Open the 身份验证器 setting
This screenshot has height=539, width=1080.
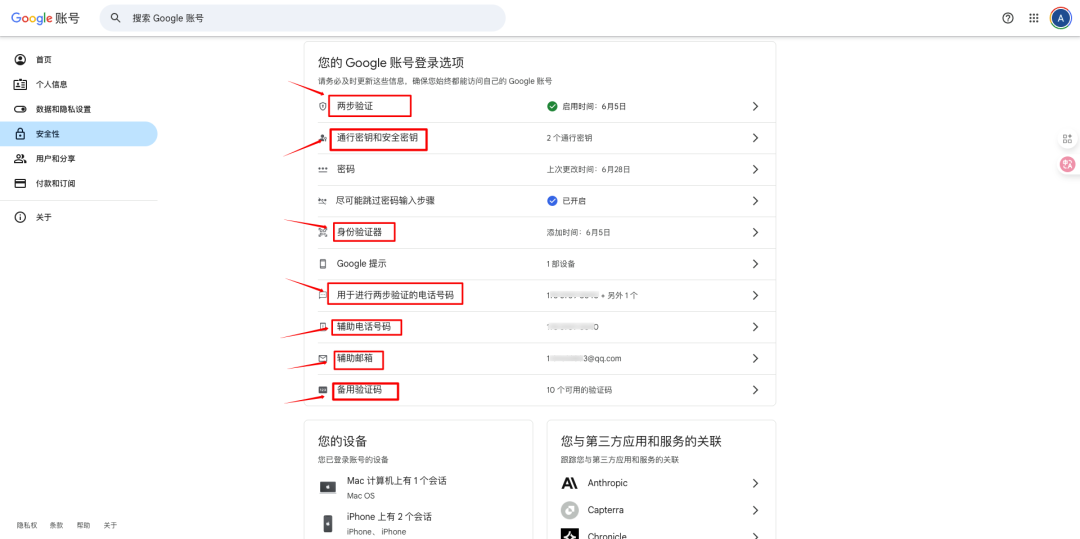(540, 233)
